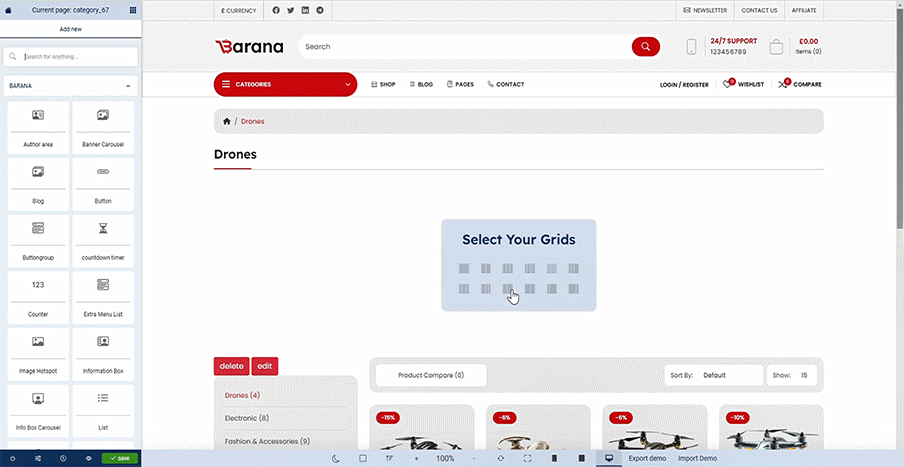The height and width of the screenshot is (467, 904).
Task: Open the Shop menu item
Action: (x=383, y=84)
